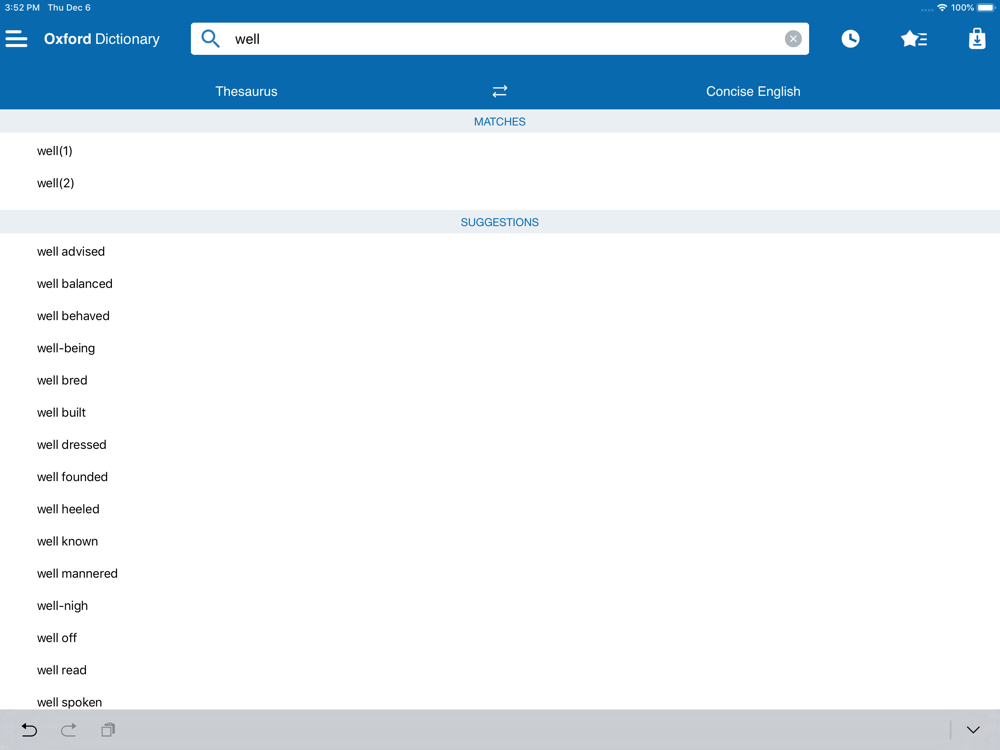
Task: Open suggestion well dressed
Action: (x=500, y=445)
